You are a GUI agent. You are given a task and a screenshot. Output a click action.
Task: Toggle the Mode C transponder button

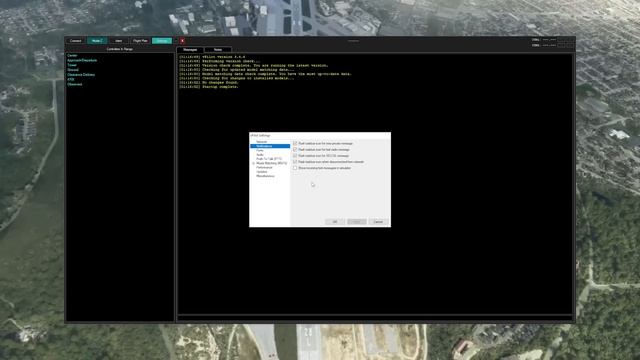97,41
